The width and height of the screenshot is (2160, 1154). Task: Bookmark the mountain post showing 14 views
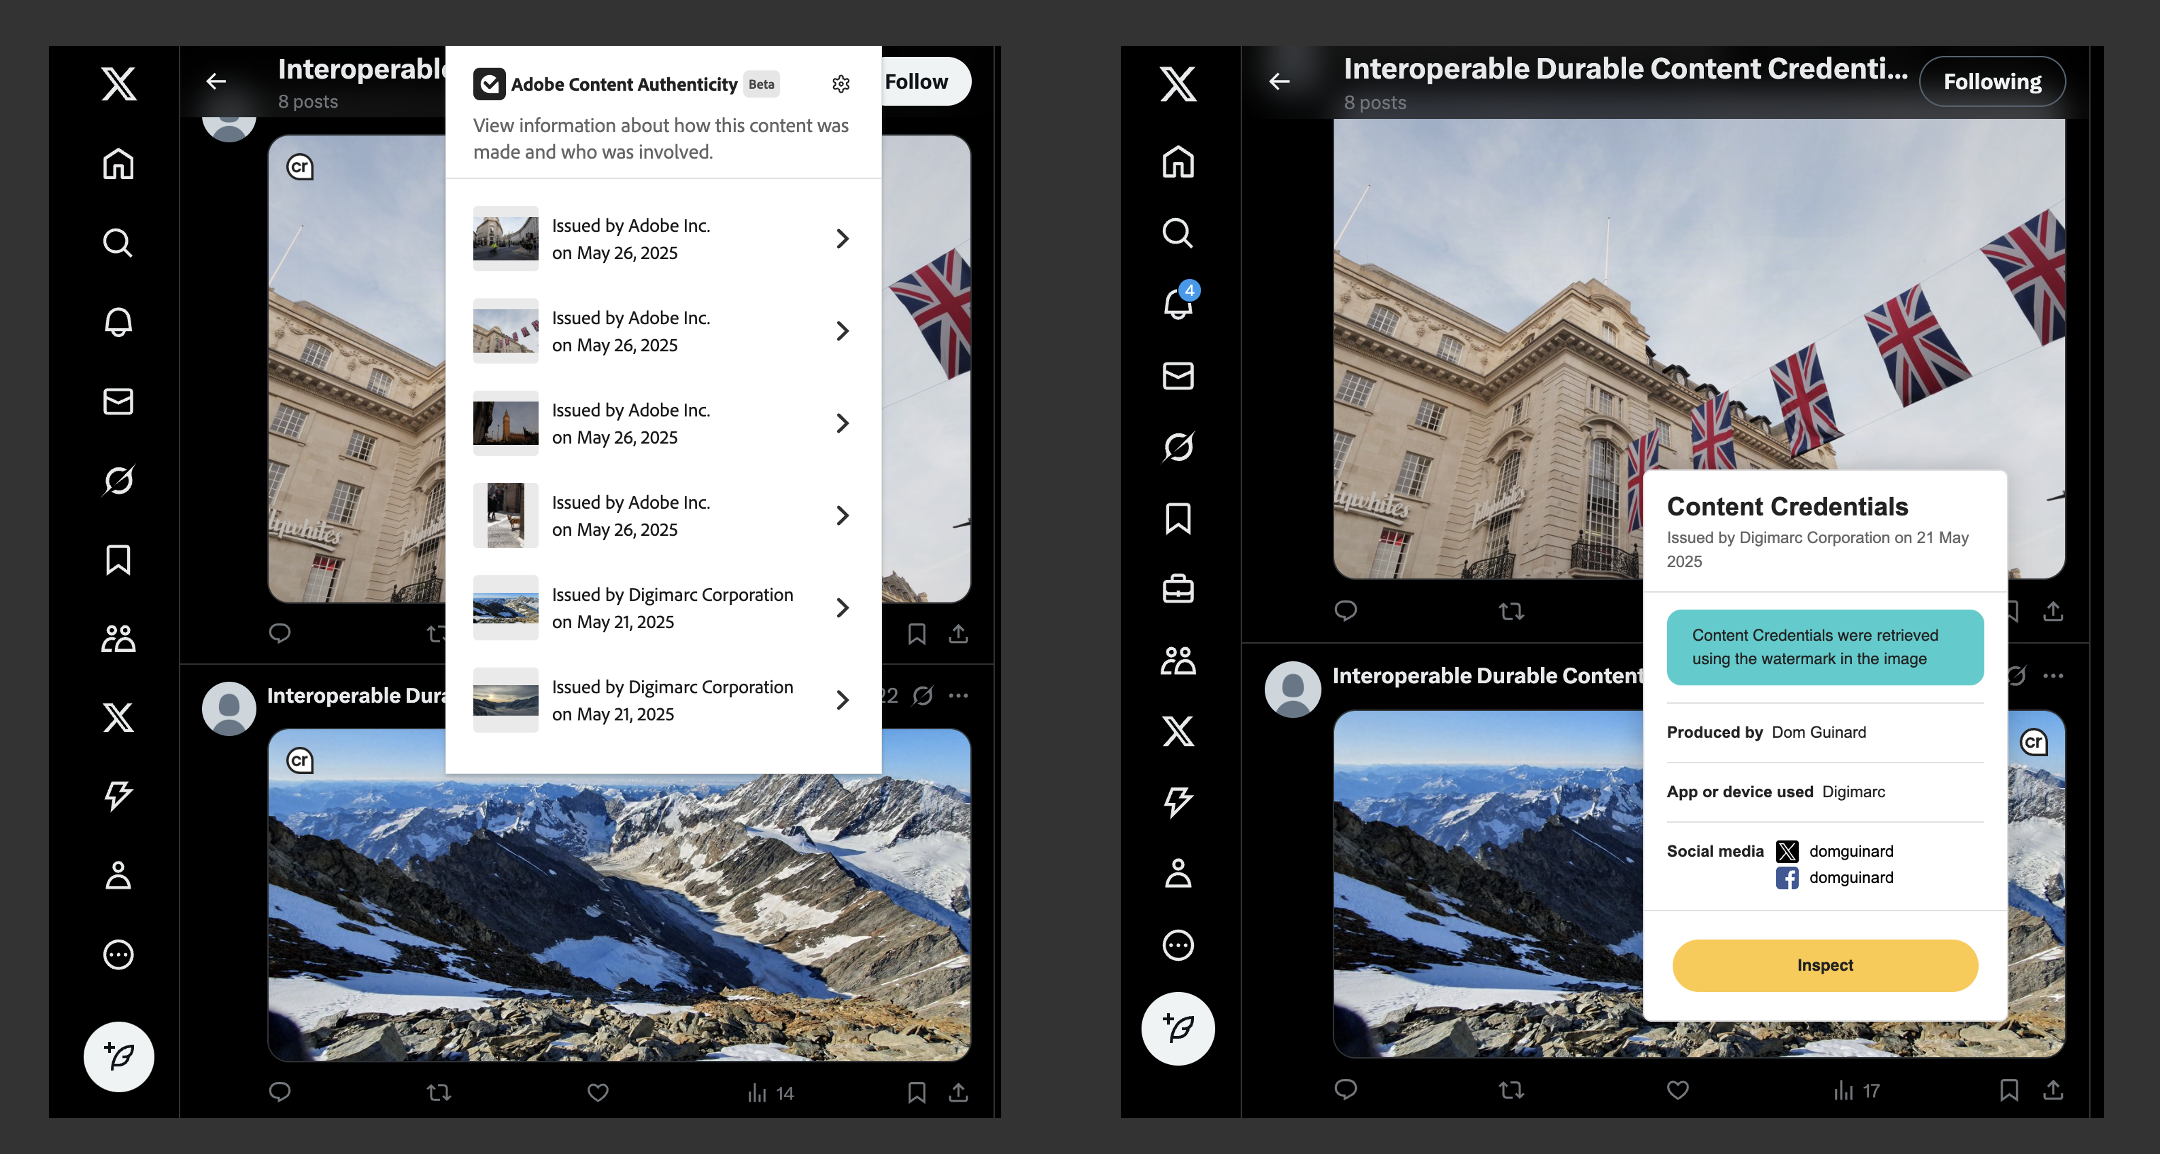pyautogui.click(x=916, y=1092)
